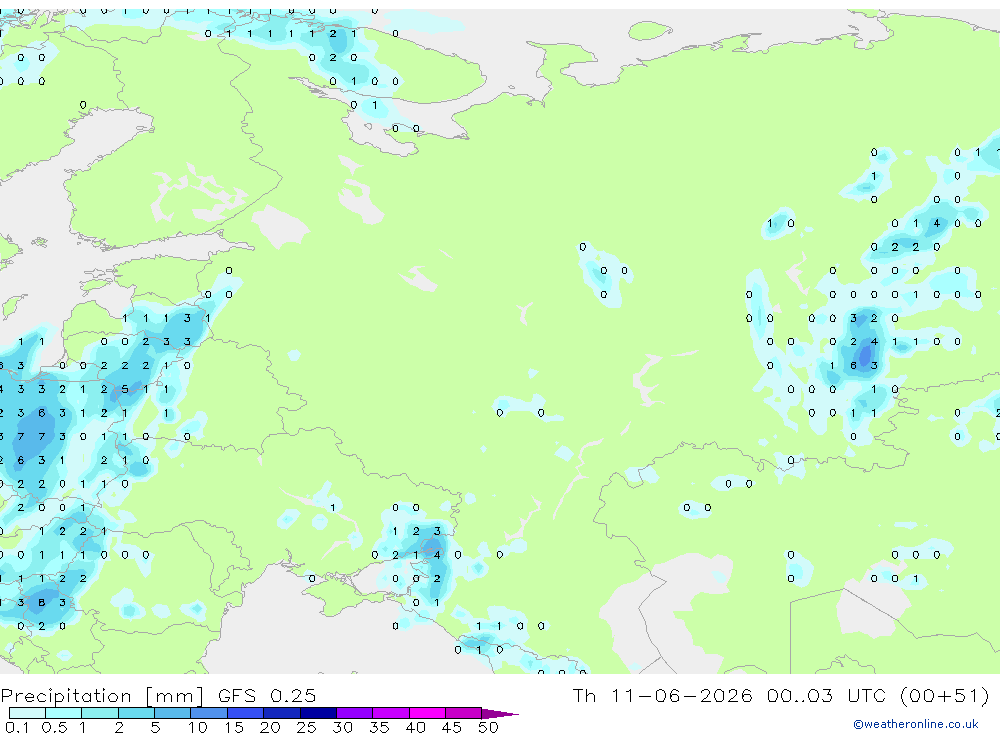Select the 1–2 mm turquoise legend swatch
The width and height of the screenshot is (1000, 733).
pos(99,713)
